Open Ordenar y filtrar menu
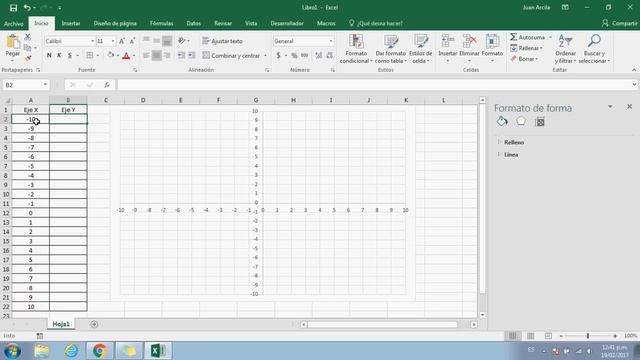Screen dimensions: 640x360 click(x=565, y=49)
